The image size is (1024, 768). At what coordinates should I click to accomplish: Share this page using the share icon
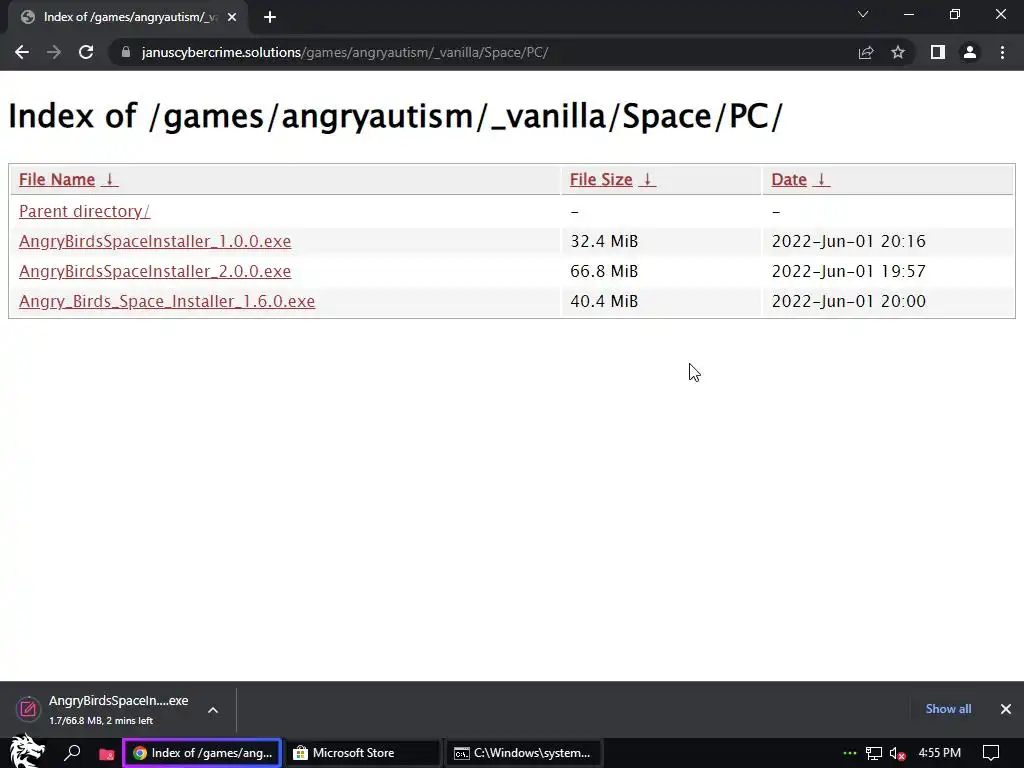coord(865,52)
